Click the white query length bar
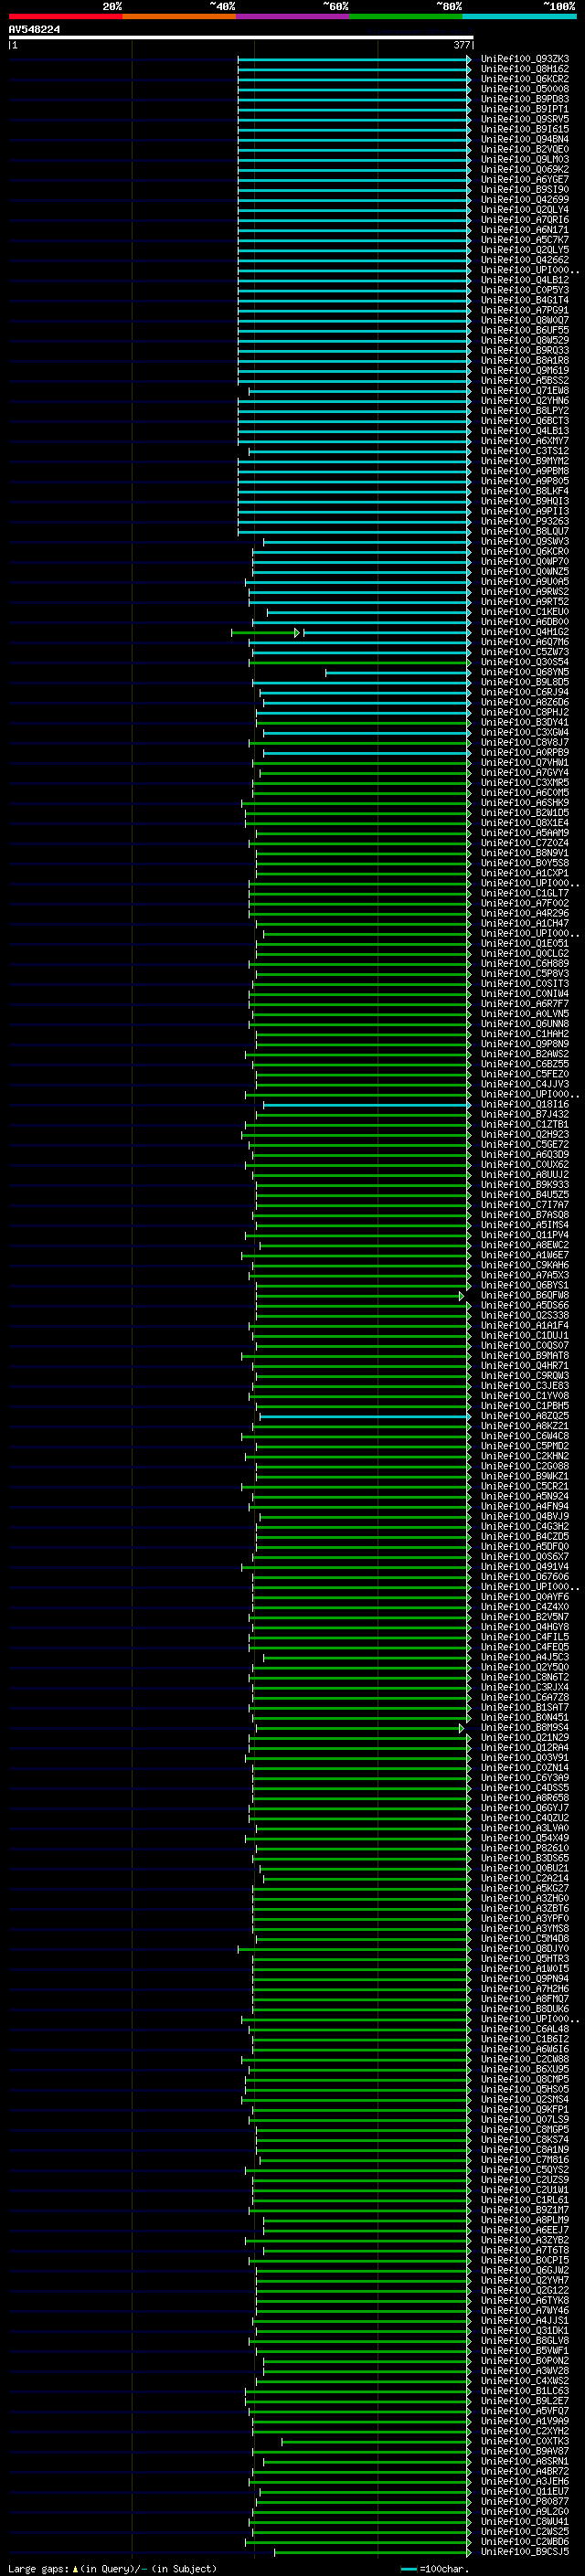This screenshot has height=2576, width=585. 240,37
